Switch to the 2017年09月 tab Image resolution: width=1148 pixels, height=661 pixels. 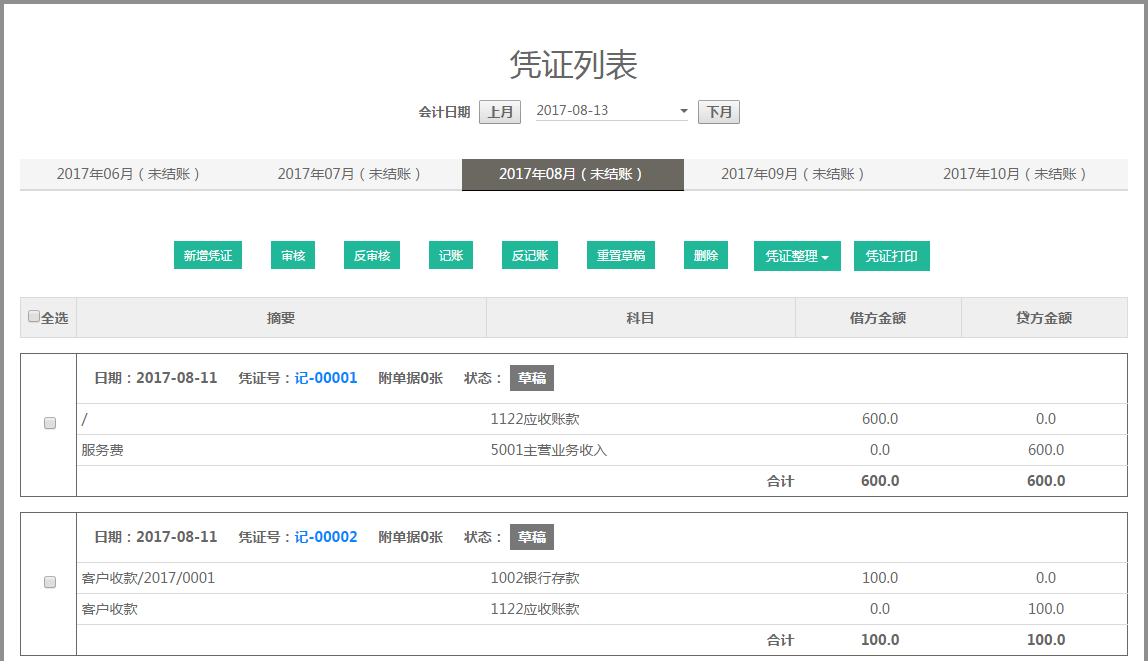[x=794, y=174]
